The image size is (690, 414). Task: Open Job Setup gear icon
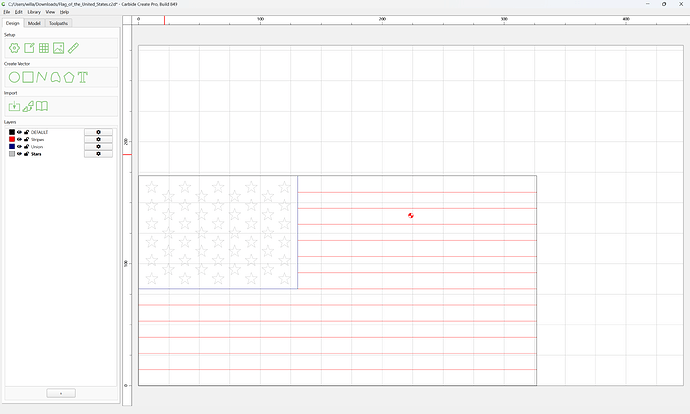point(15,48)
